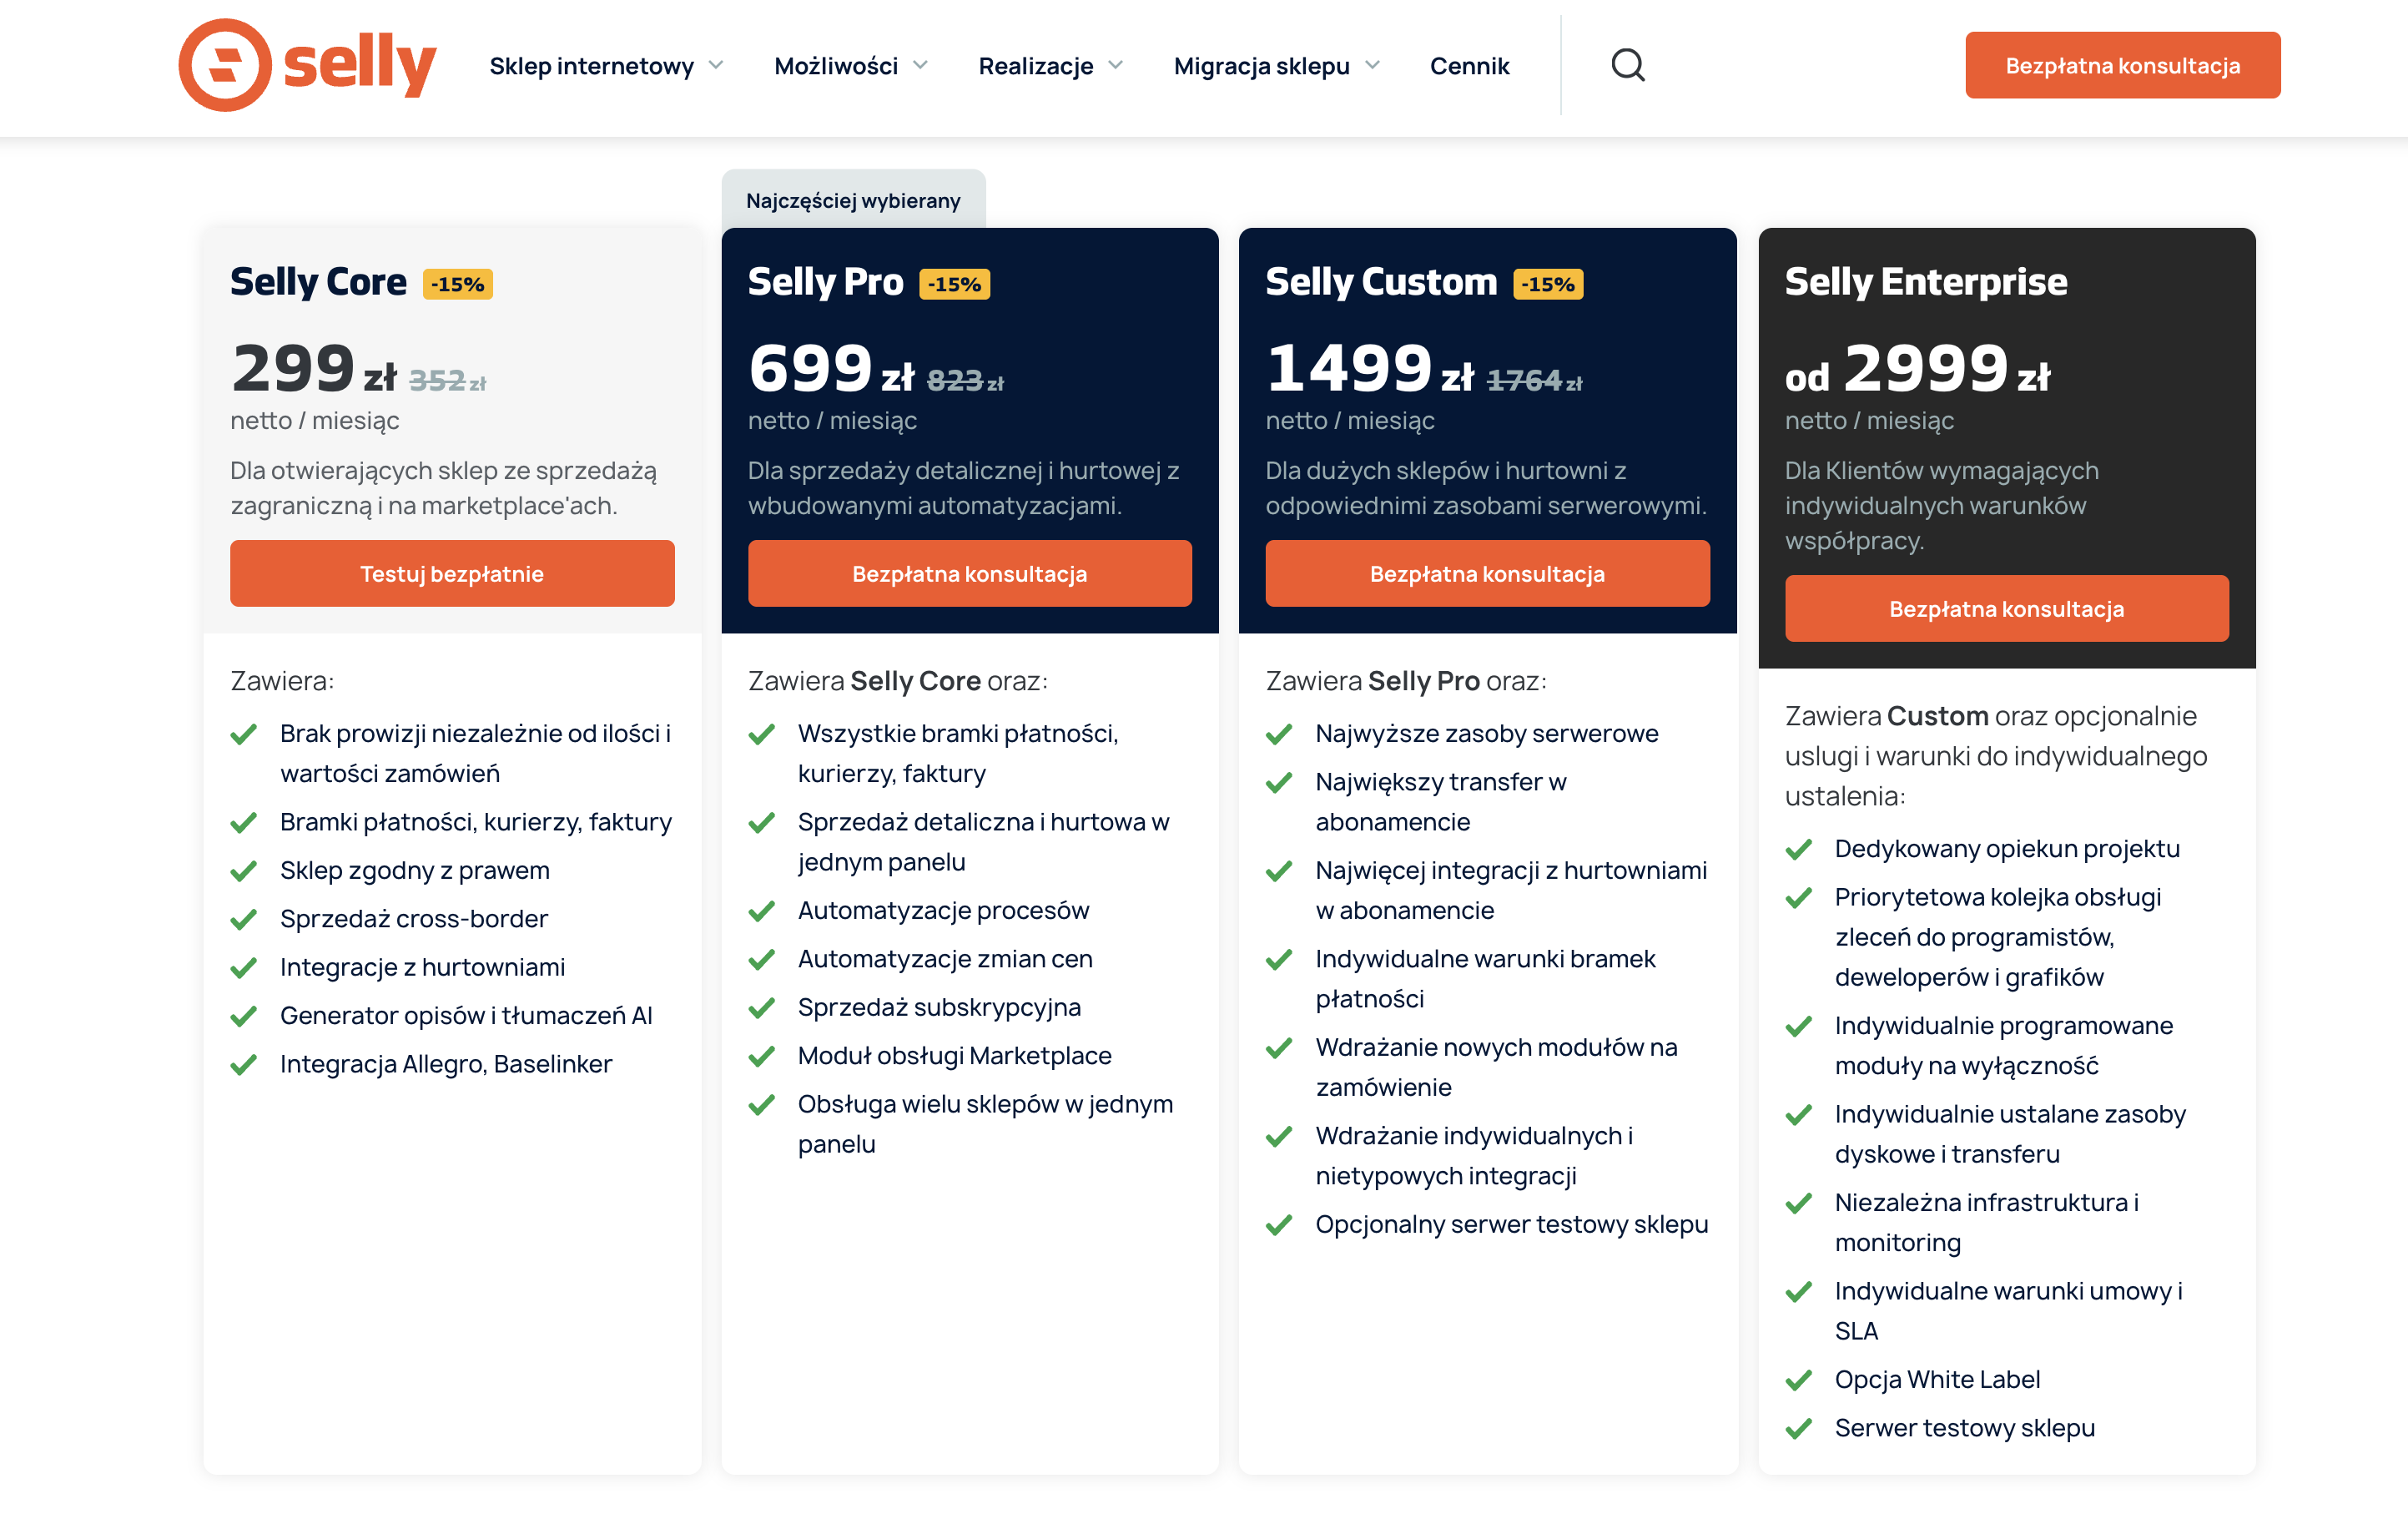Screen dimensions: 2408x1514
Task: Click the checkmark beside Sklep zgodny z prawem
Action: point(243,871)
